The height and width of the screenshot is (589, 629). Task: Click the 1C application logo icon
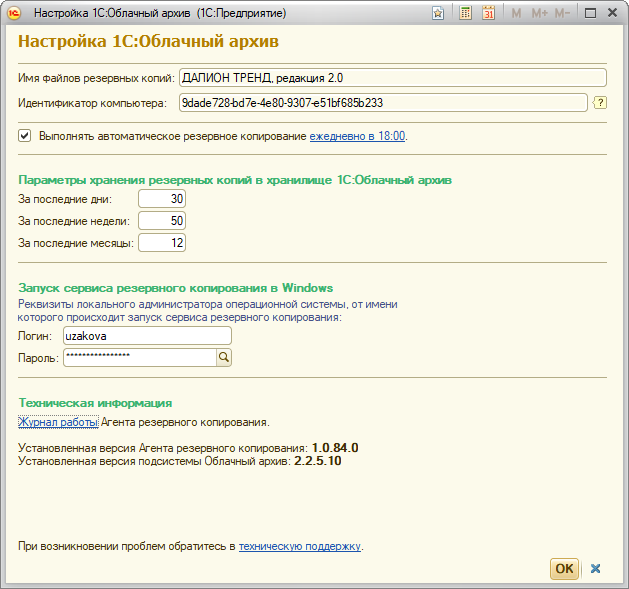click(14, 13)
